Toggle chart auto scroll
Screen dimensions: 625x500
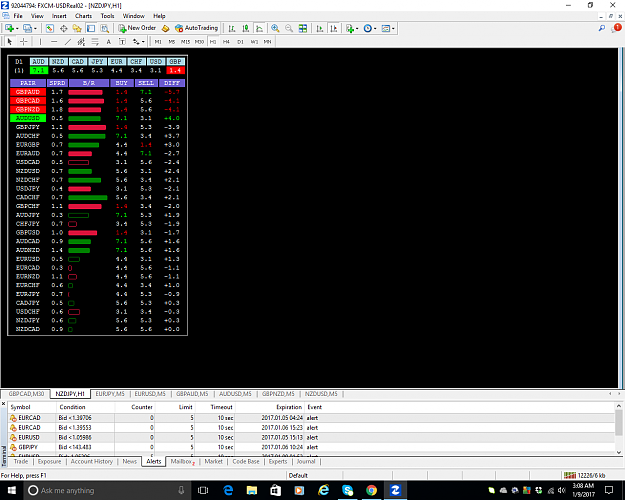[320, 28]
